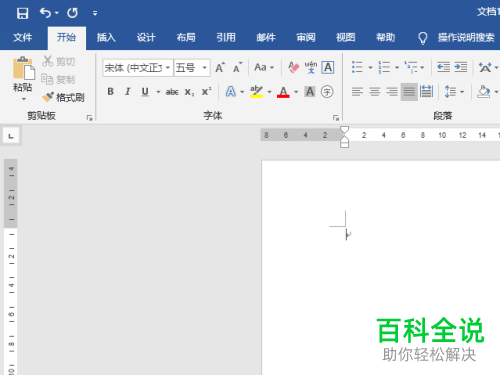Clear all formatting with eraser icon
Image resolution: width=500 pixels, height=375 pixels.
pyautogui.click(x=293, y=68)
